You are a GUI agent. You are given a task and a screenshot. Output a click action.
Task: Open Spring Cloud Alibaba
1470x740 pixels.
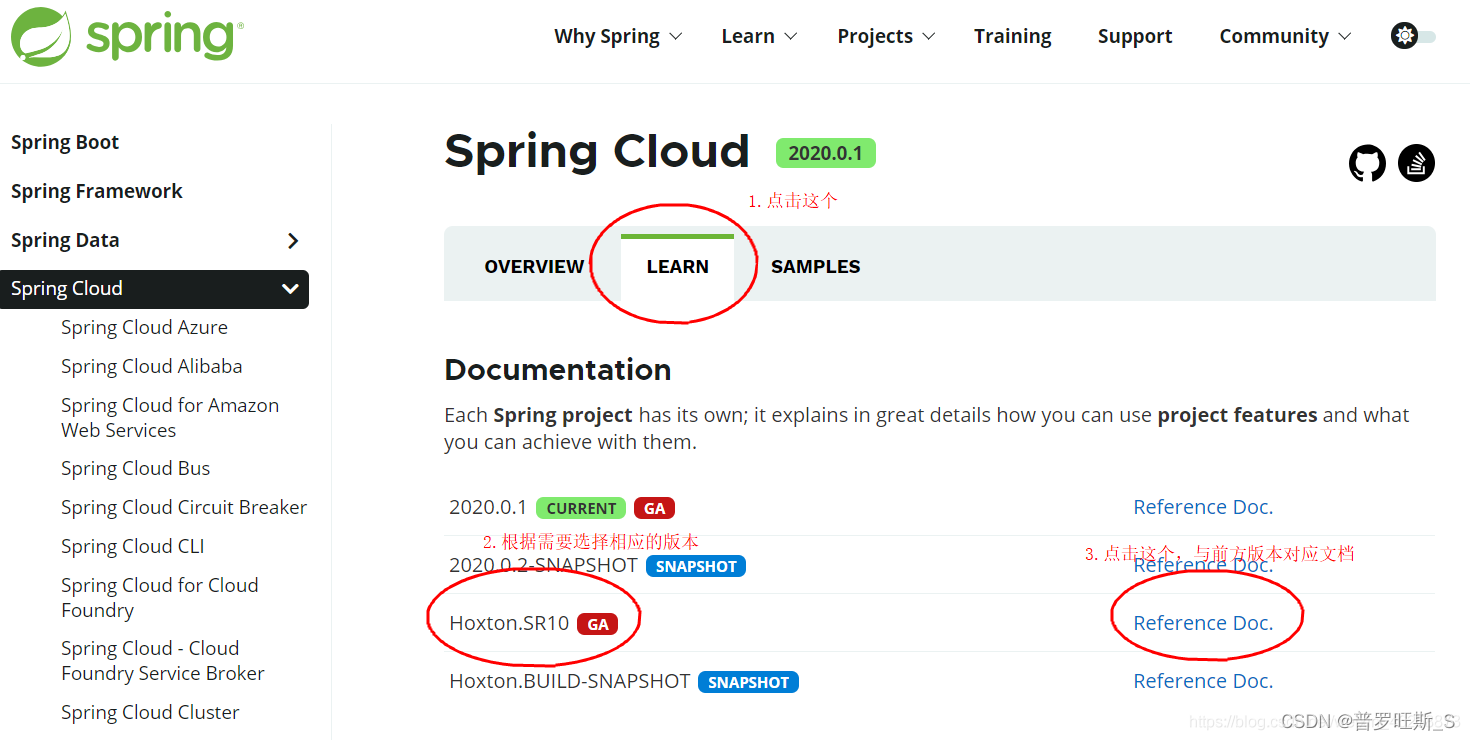[152, 366]
